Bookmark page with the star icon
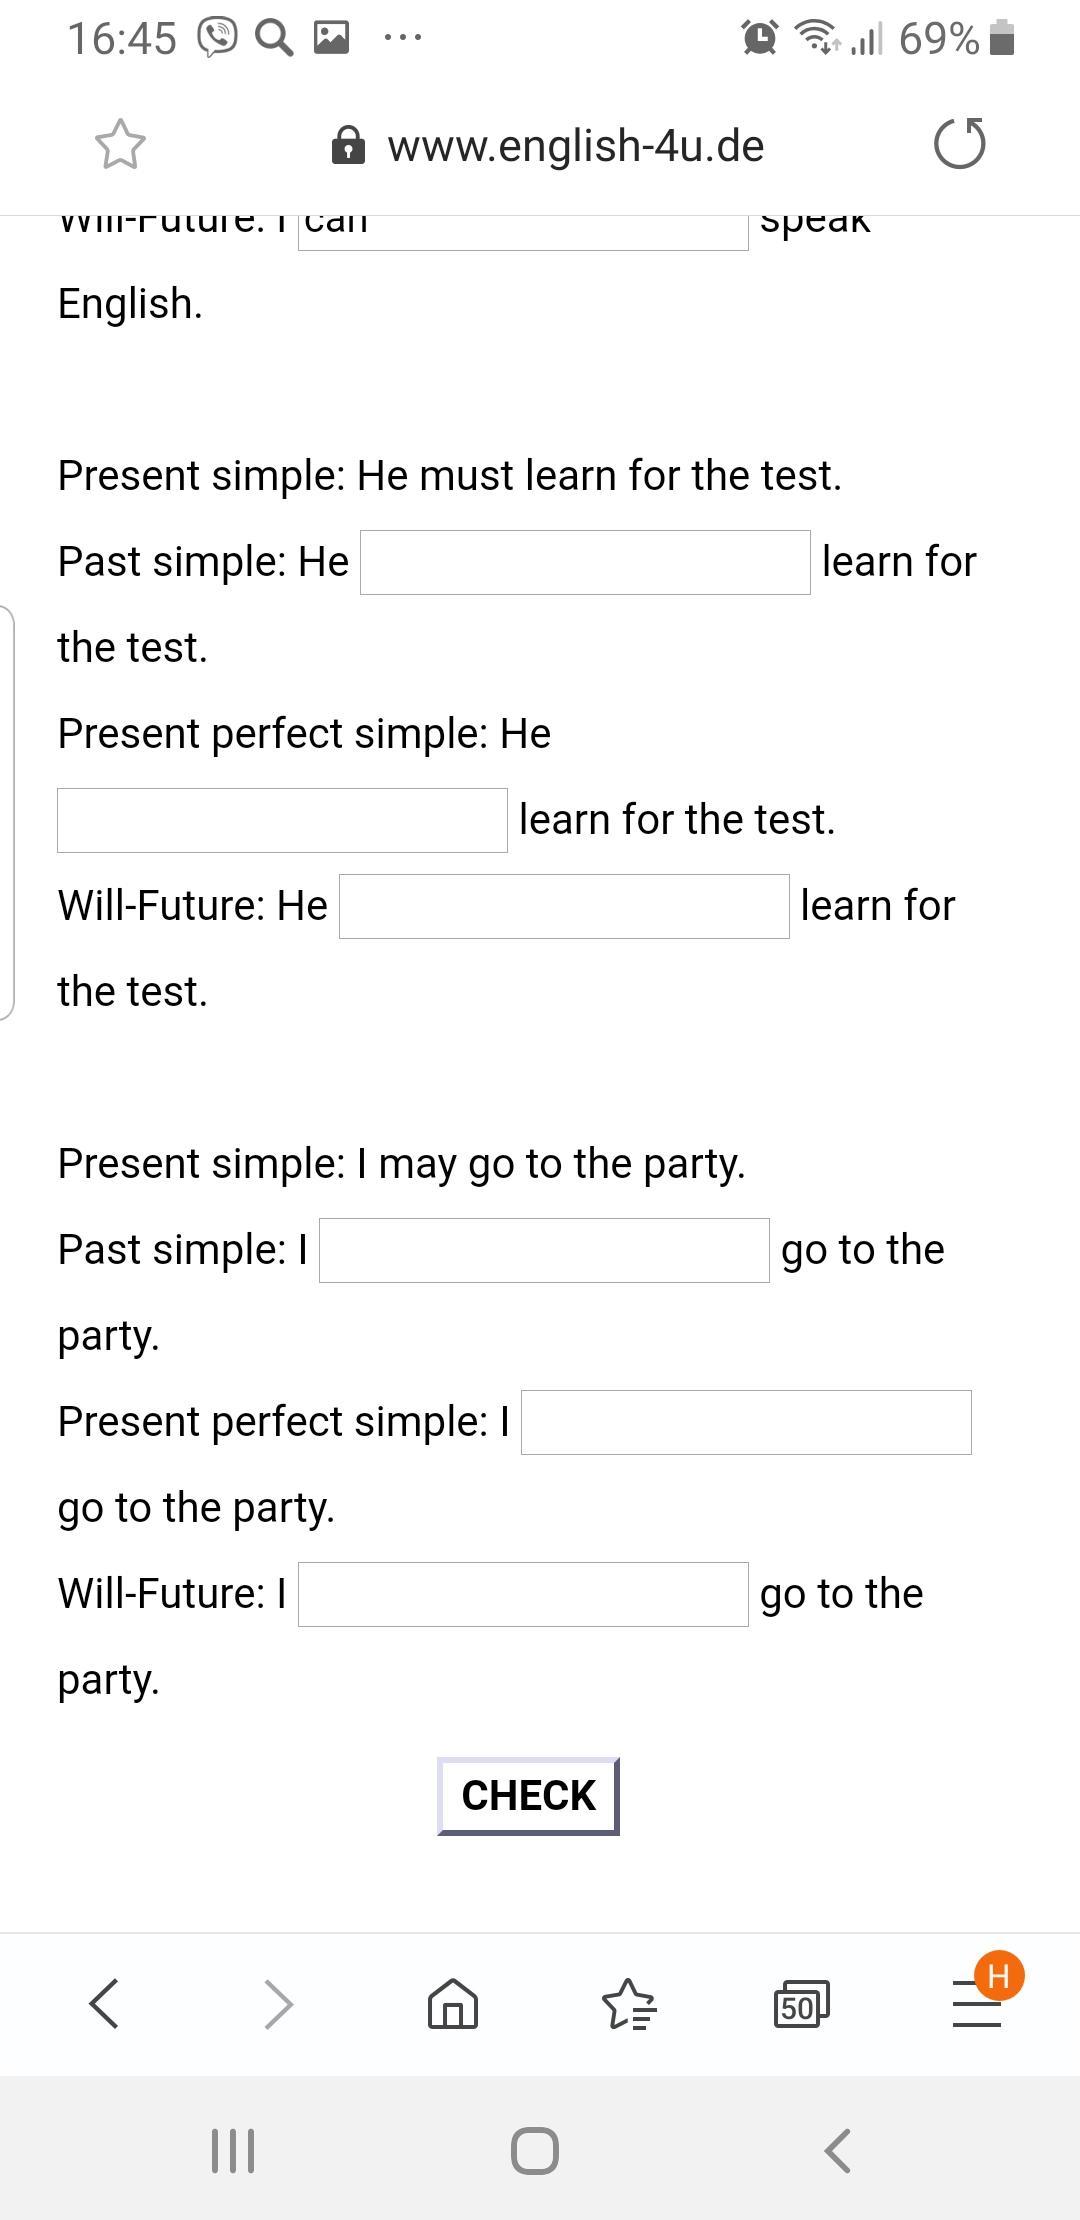 120,145
